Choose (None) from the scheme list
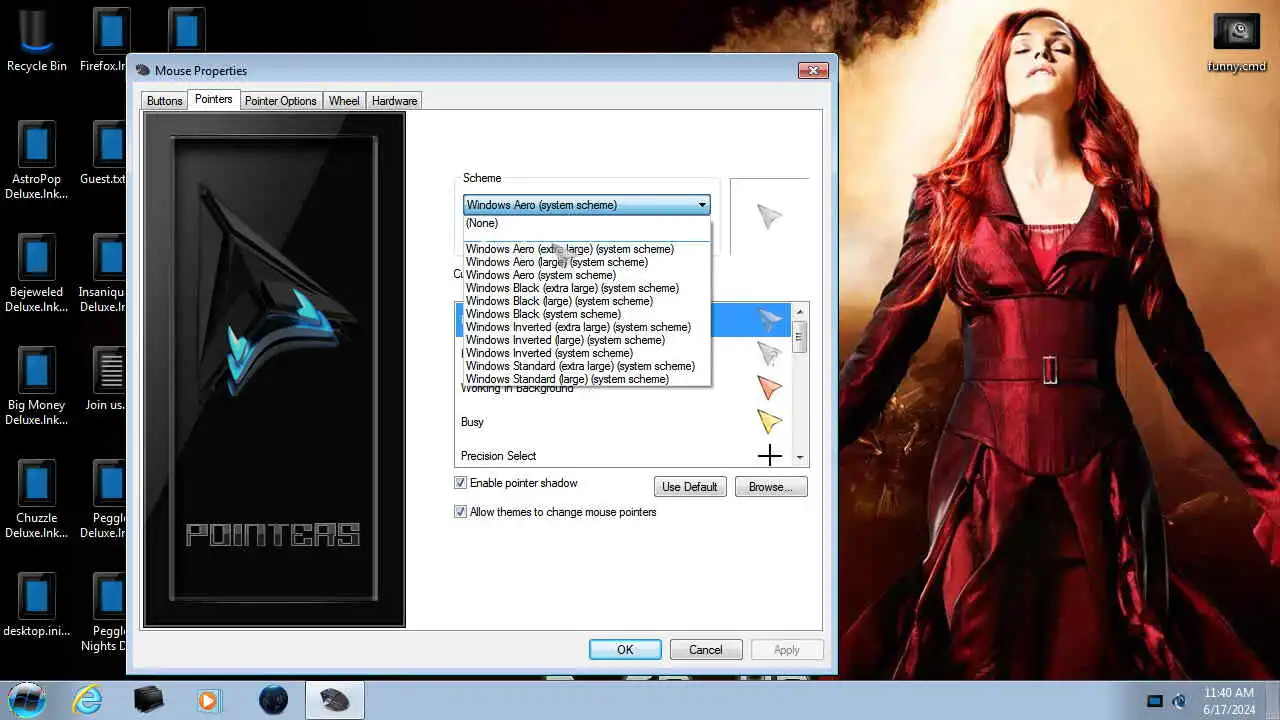This screenshot has height=720, width=1280. [587, 223]
